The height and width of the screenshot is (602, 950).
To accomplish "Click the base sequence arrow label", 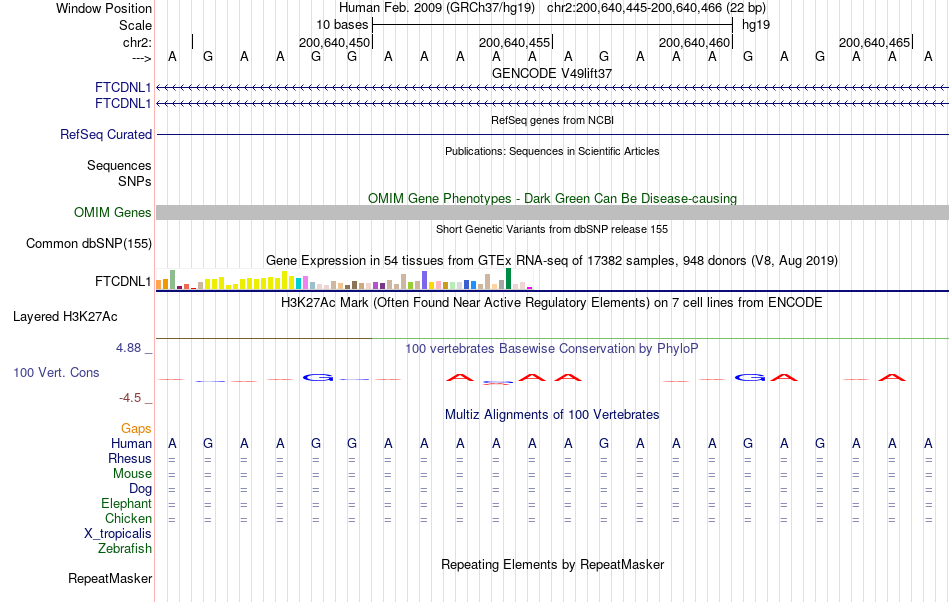I will tap(142, 58).
